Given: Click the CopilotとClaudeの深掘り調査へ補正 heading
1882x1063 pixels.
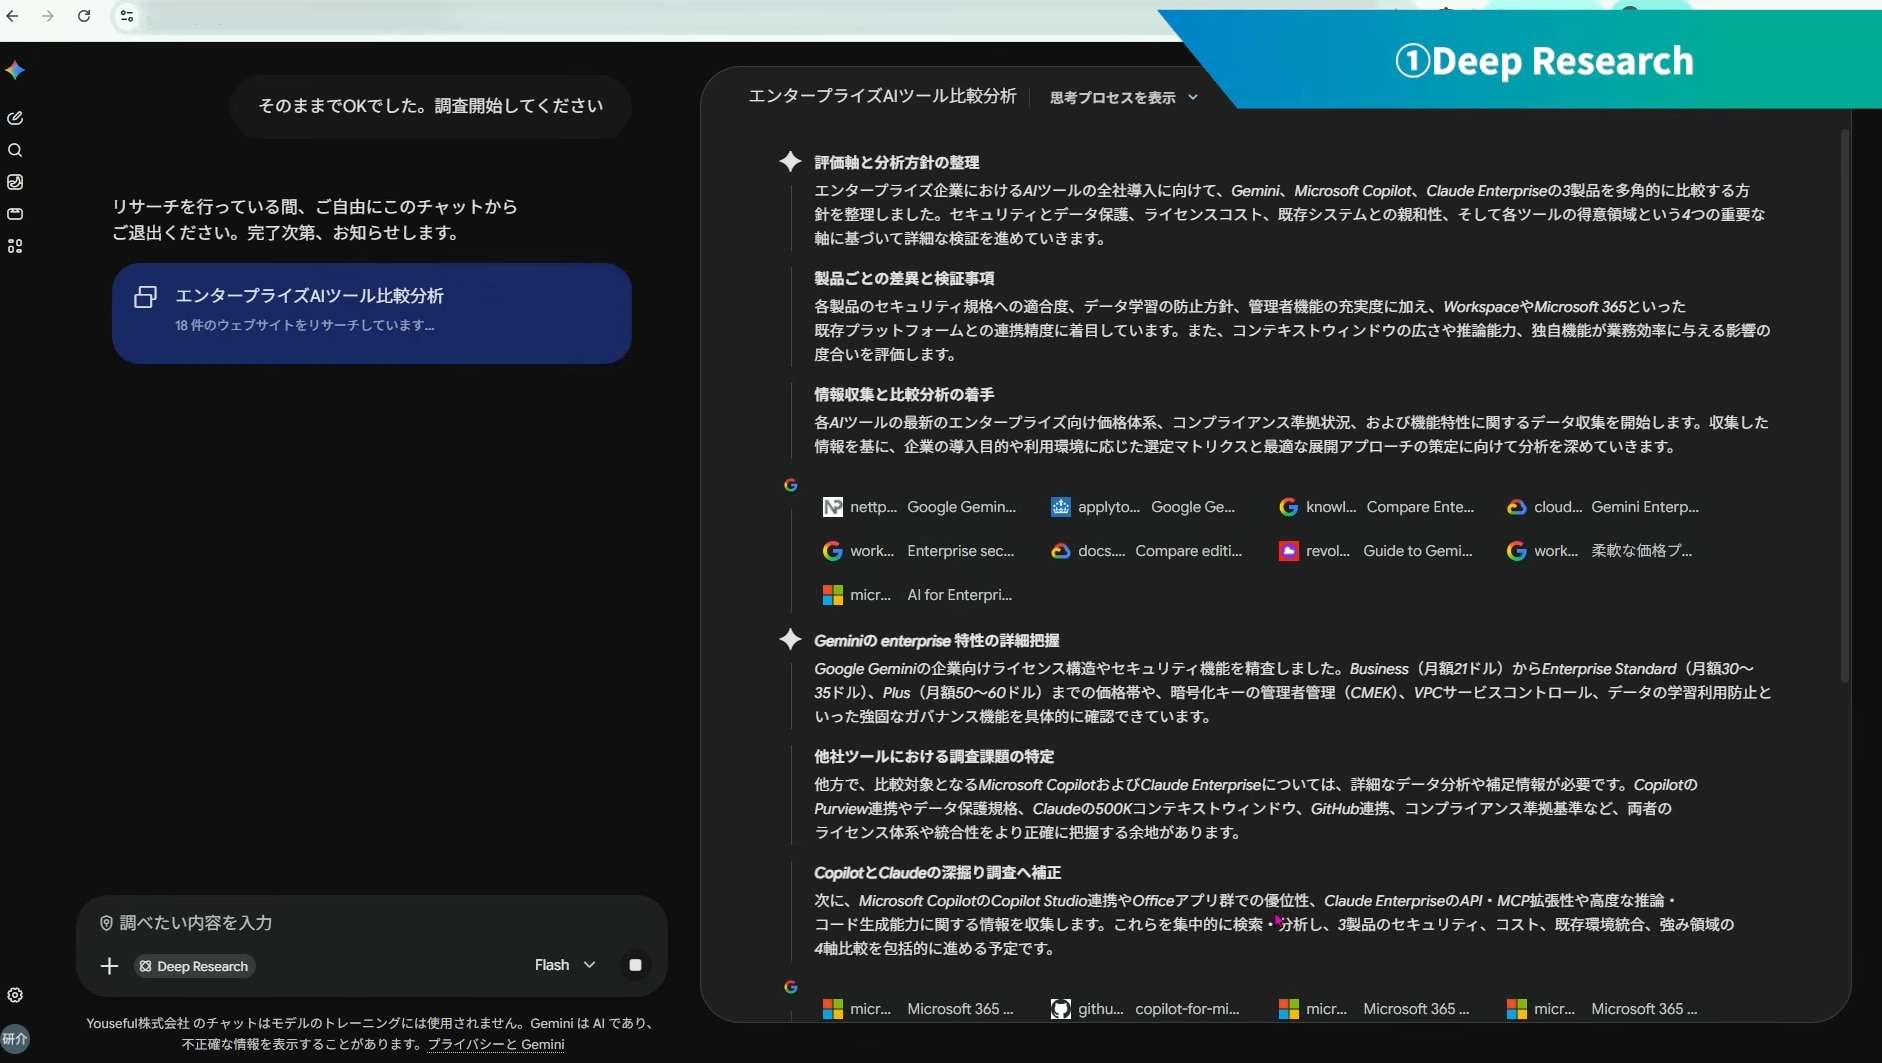Looking at the screenshot, I should 937,872.
